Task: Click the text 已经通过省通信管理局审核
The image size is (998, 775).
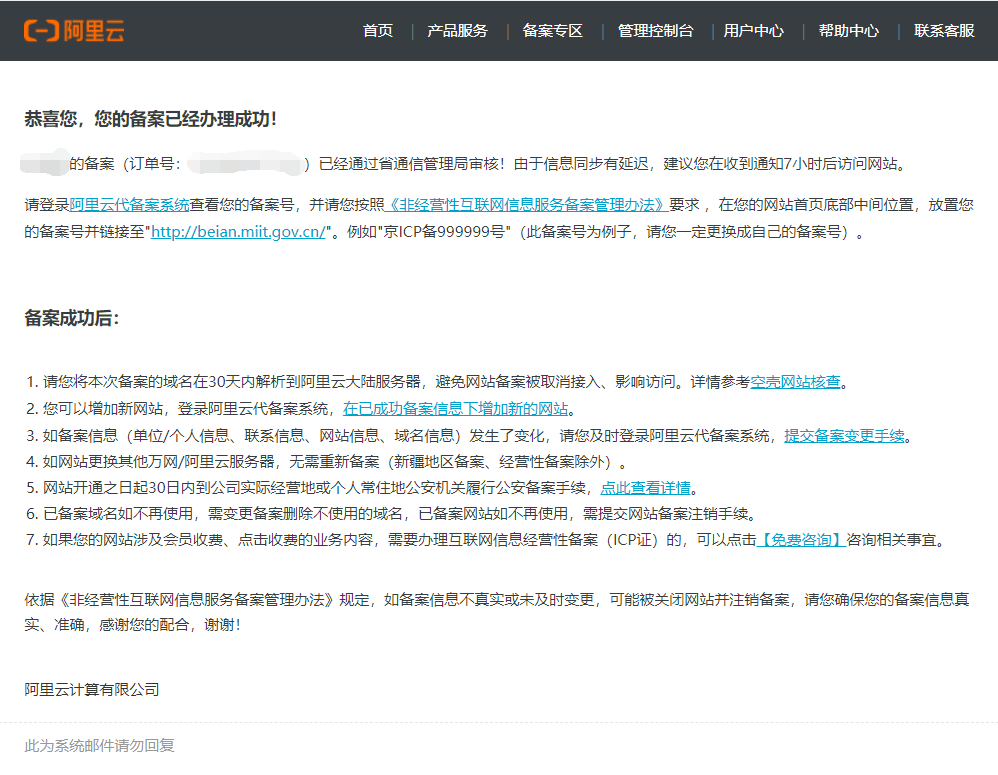Action: [x=411, y=164]
